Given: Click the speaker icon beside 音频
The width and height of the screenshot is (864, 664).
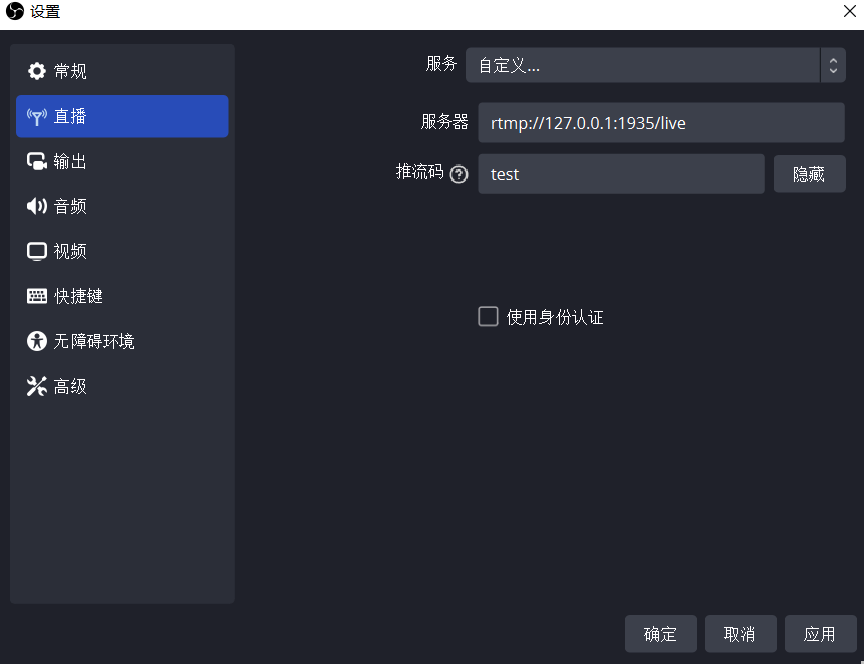Looking at the screenshot, I should click(x=37, y=206).
